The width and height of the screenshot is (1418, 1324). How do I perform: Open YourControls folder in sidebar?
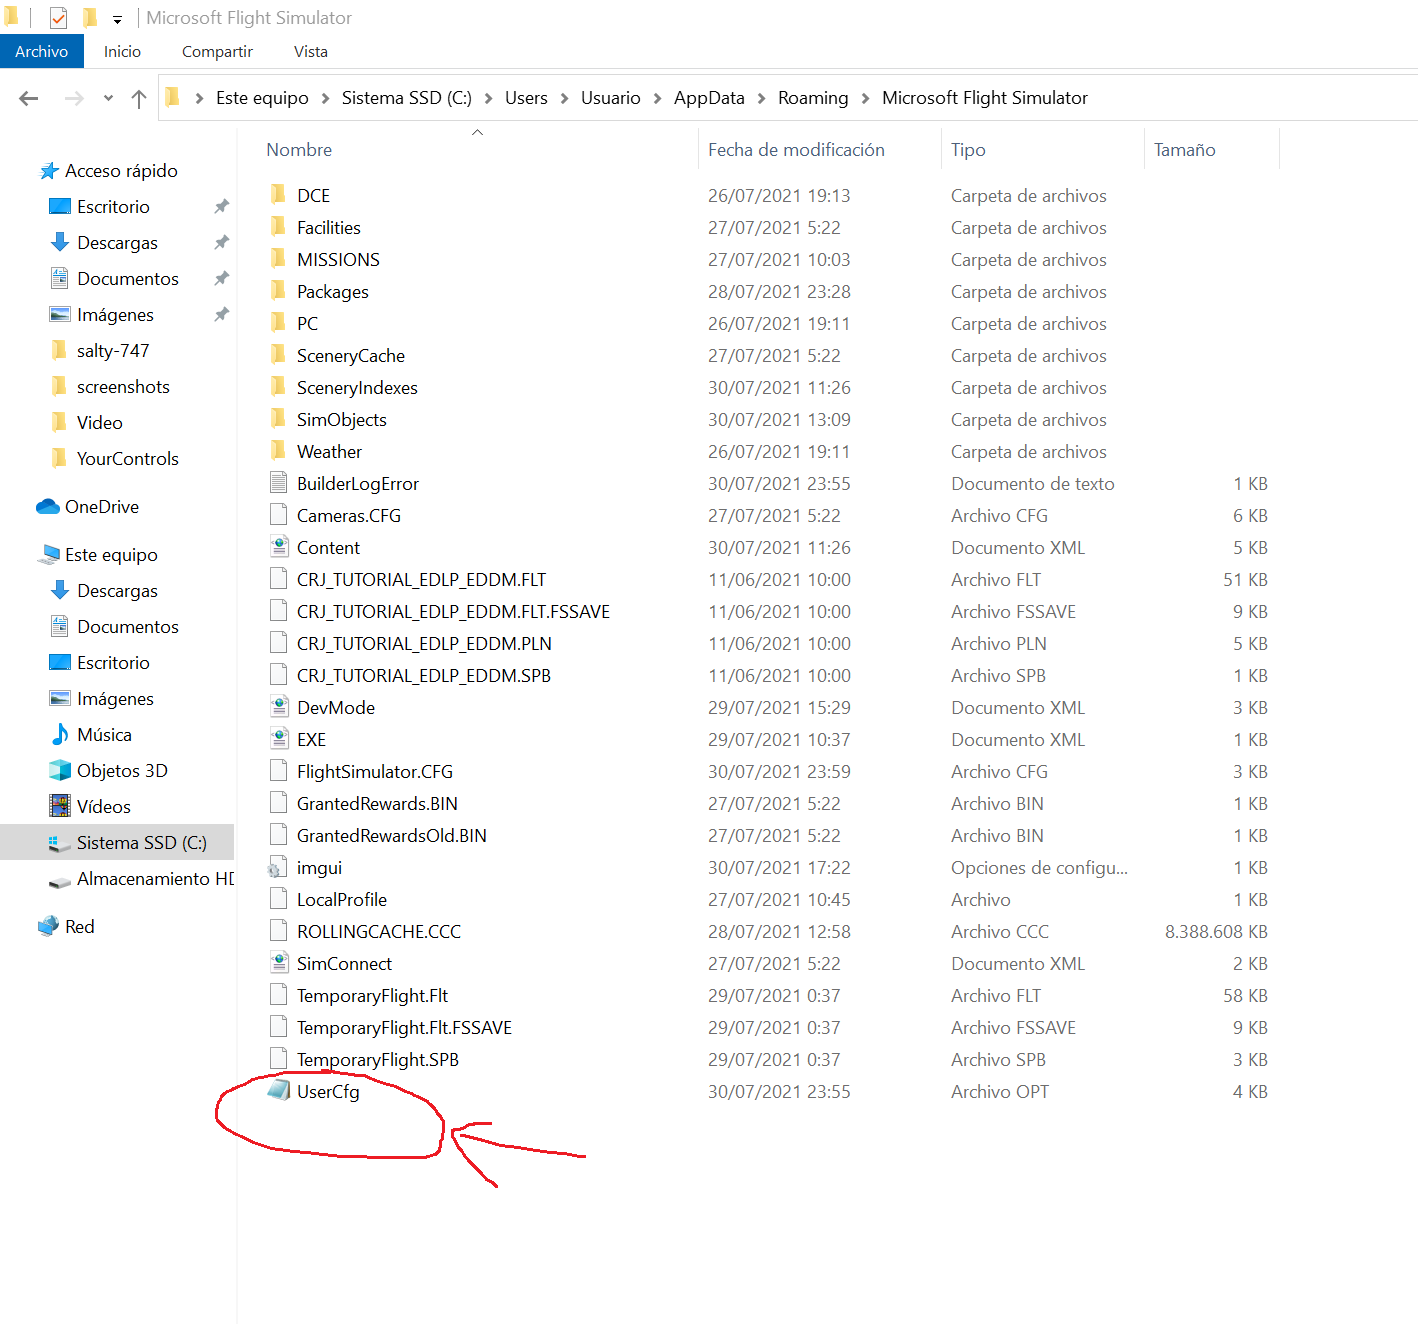pyautogui.click(x=128, y=459)
